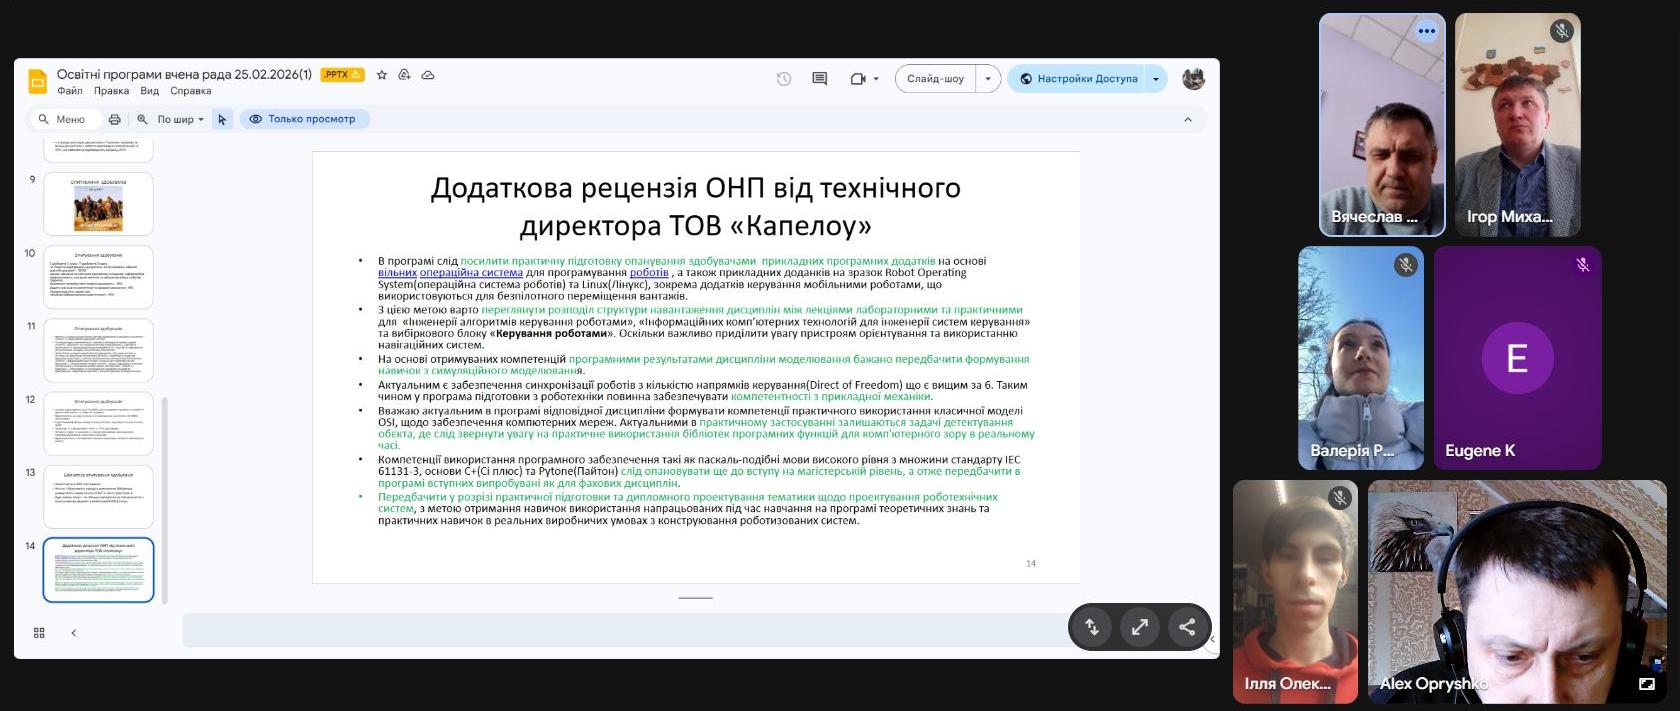Click the роботів hyperlink in slide
Screen dimensions: 1680x711
tap(649, 272)
